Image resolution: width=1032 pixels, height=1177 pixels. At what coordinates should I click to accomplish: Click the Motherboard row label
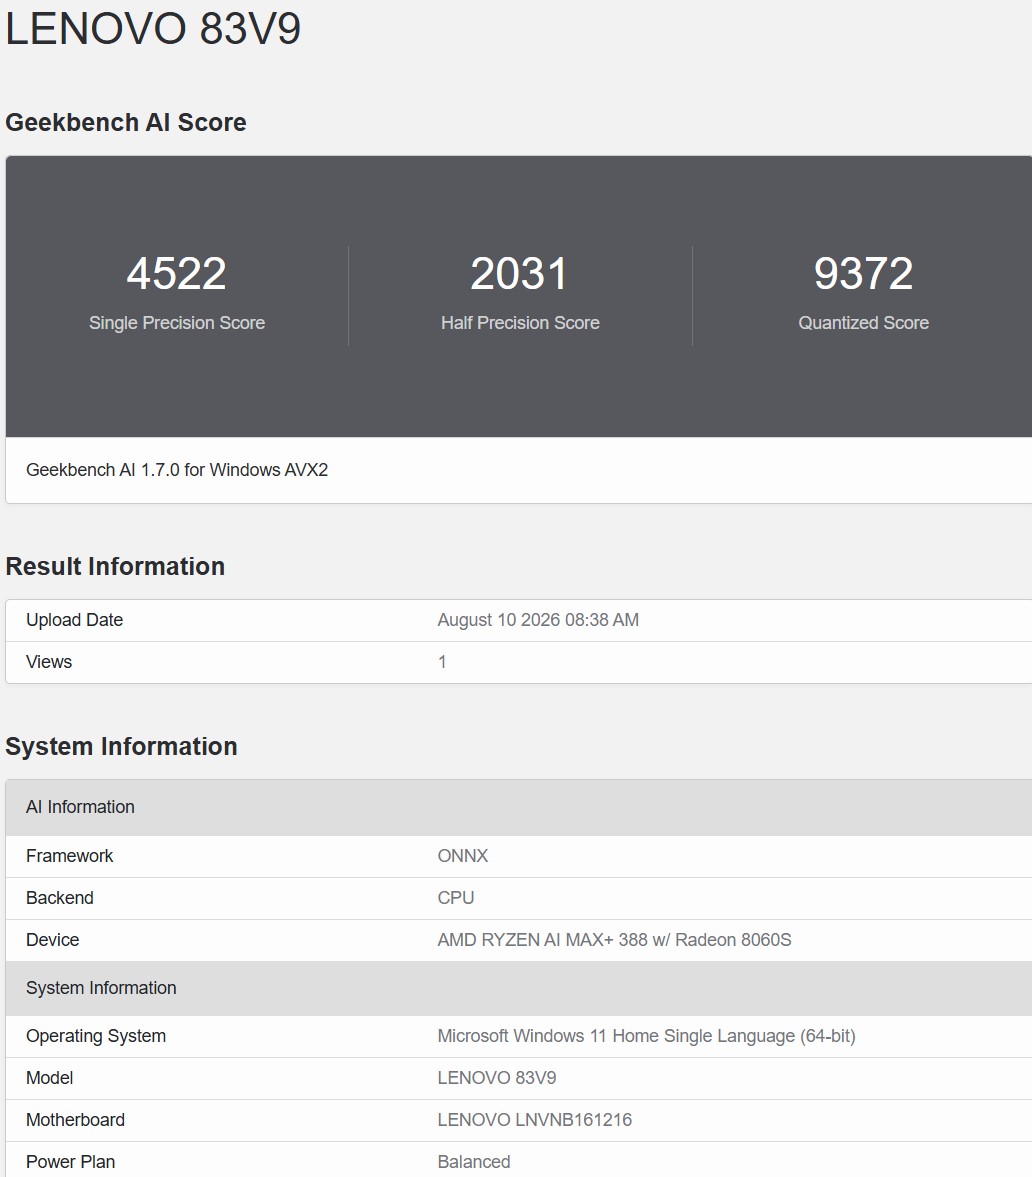coord(75,1120)
